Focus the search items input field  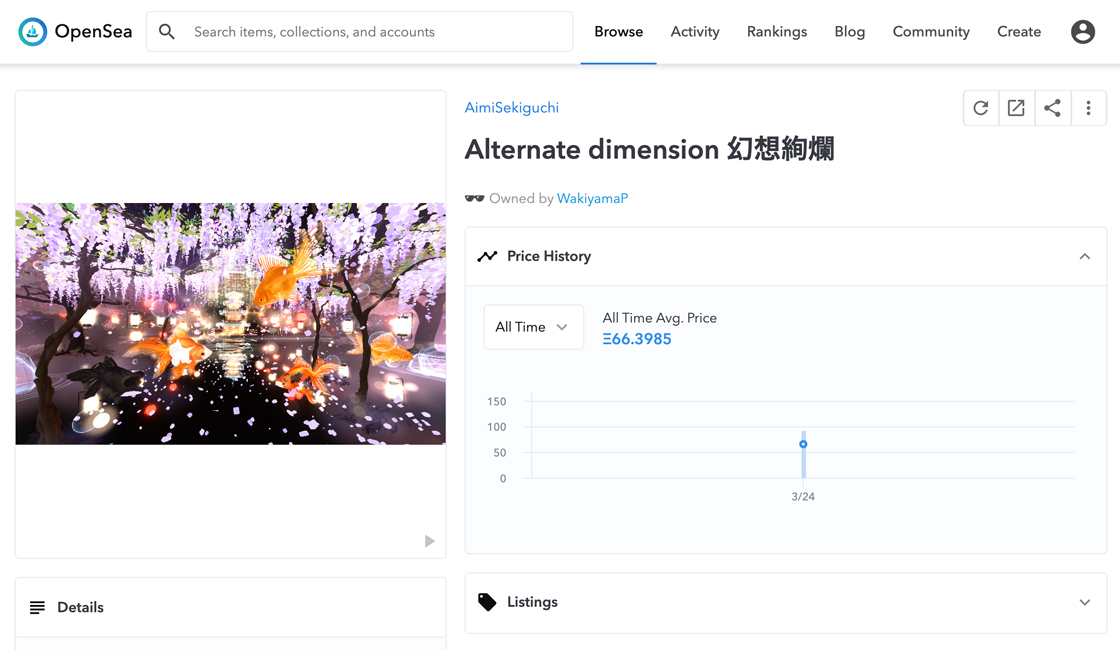click(x=359, y=31)
